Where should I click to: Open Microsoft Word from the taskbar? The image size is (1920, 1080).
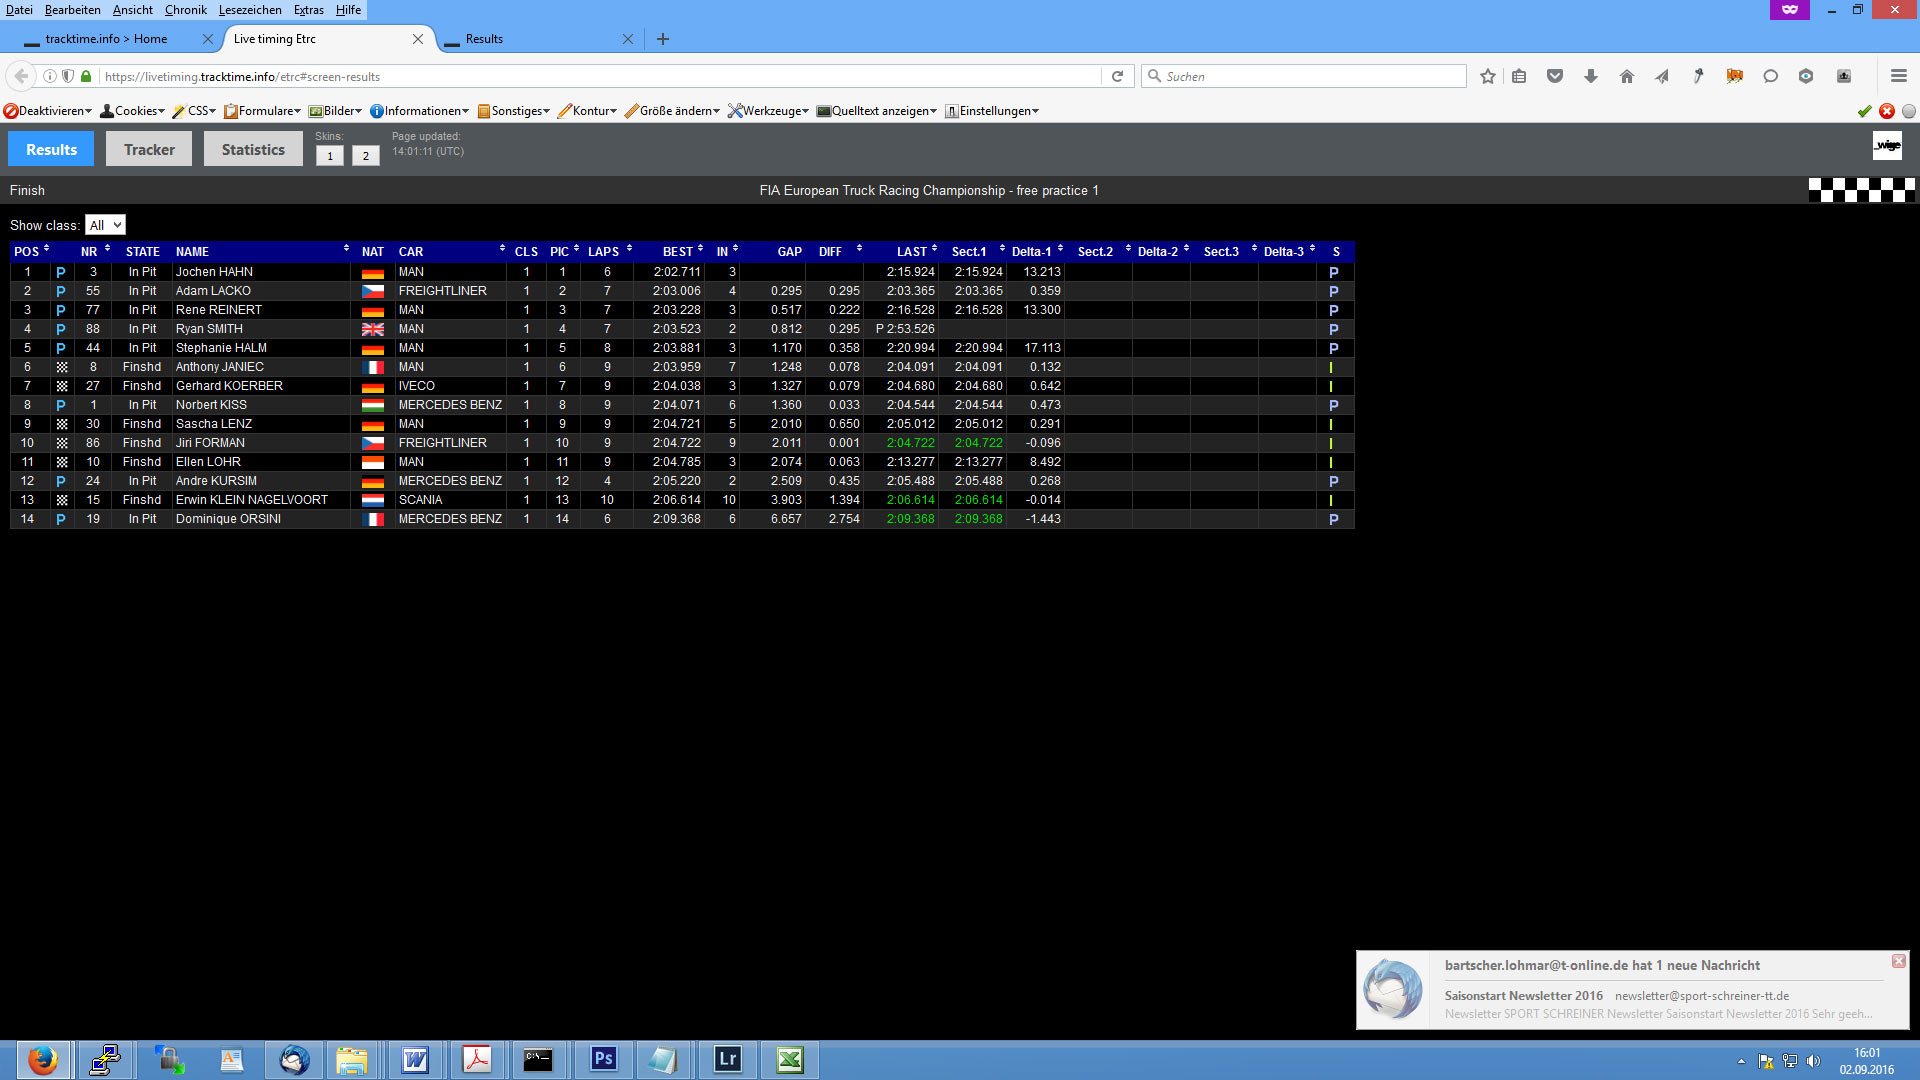tap(415, 1060)
